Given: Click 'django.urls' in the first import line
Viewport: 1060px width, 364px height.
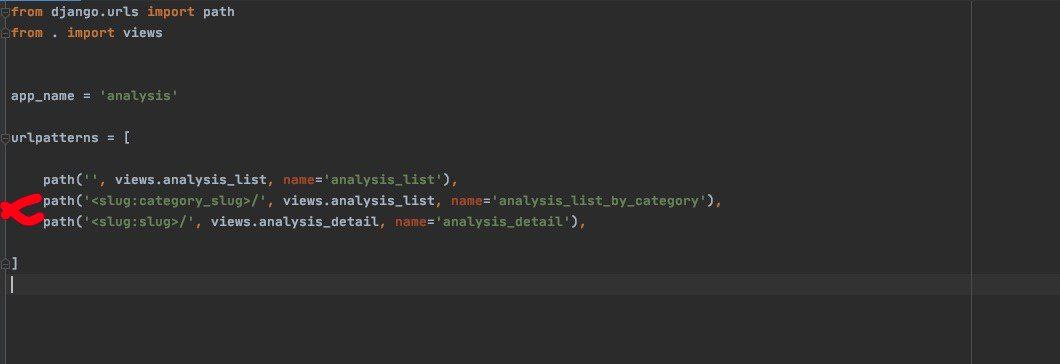Looking at the screenshot, I should (95, 12).
